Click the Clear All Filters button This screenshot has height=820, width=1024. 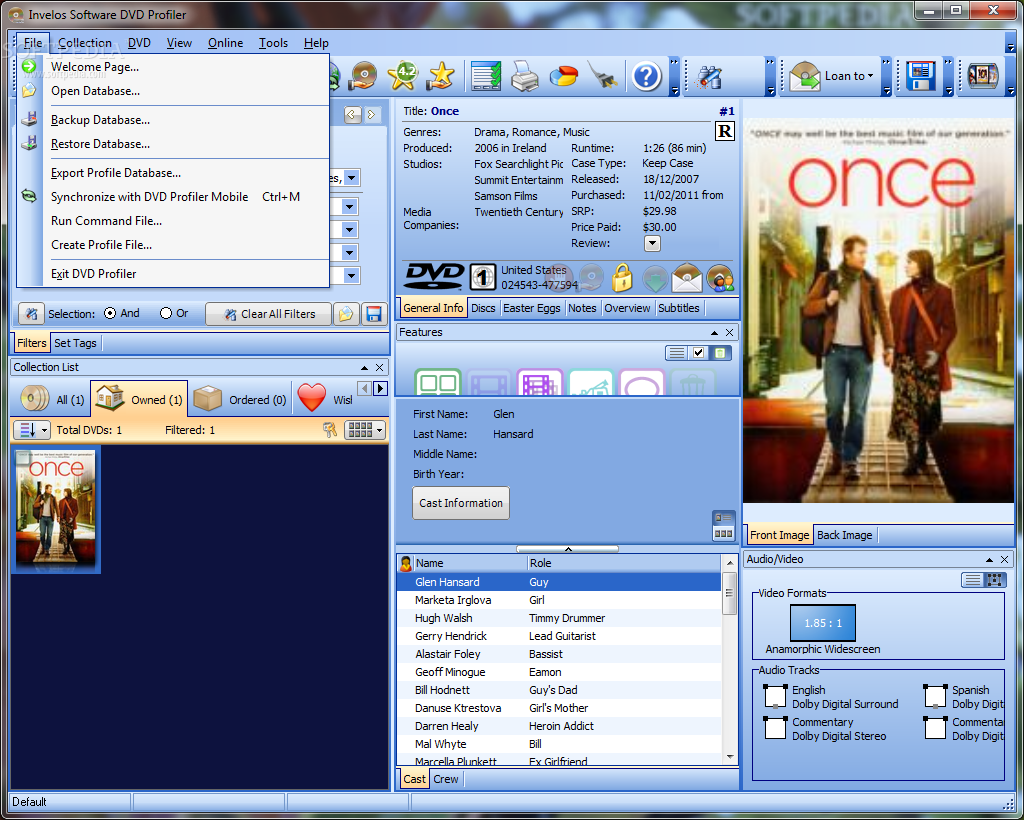pyautogui.click(x=269, y=314)
